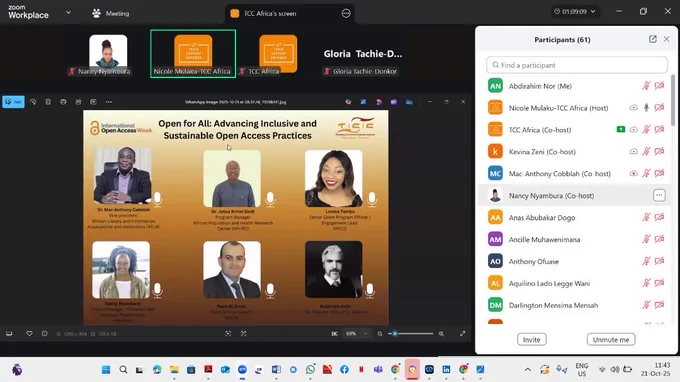Click the Edit button in Photos toolbar
This screenshot has width=680, height=382.
click(x=13, y=102)
